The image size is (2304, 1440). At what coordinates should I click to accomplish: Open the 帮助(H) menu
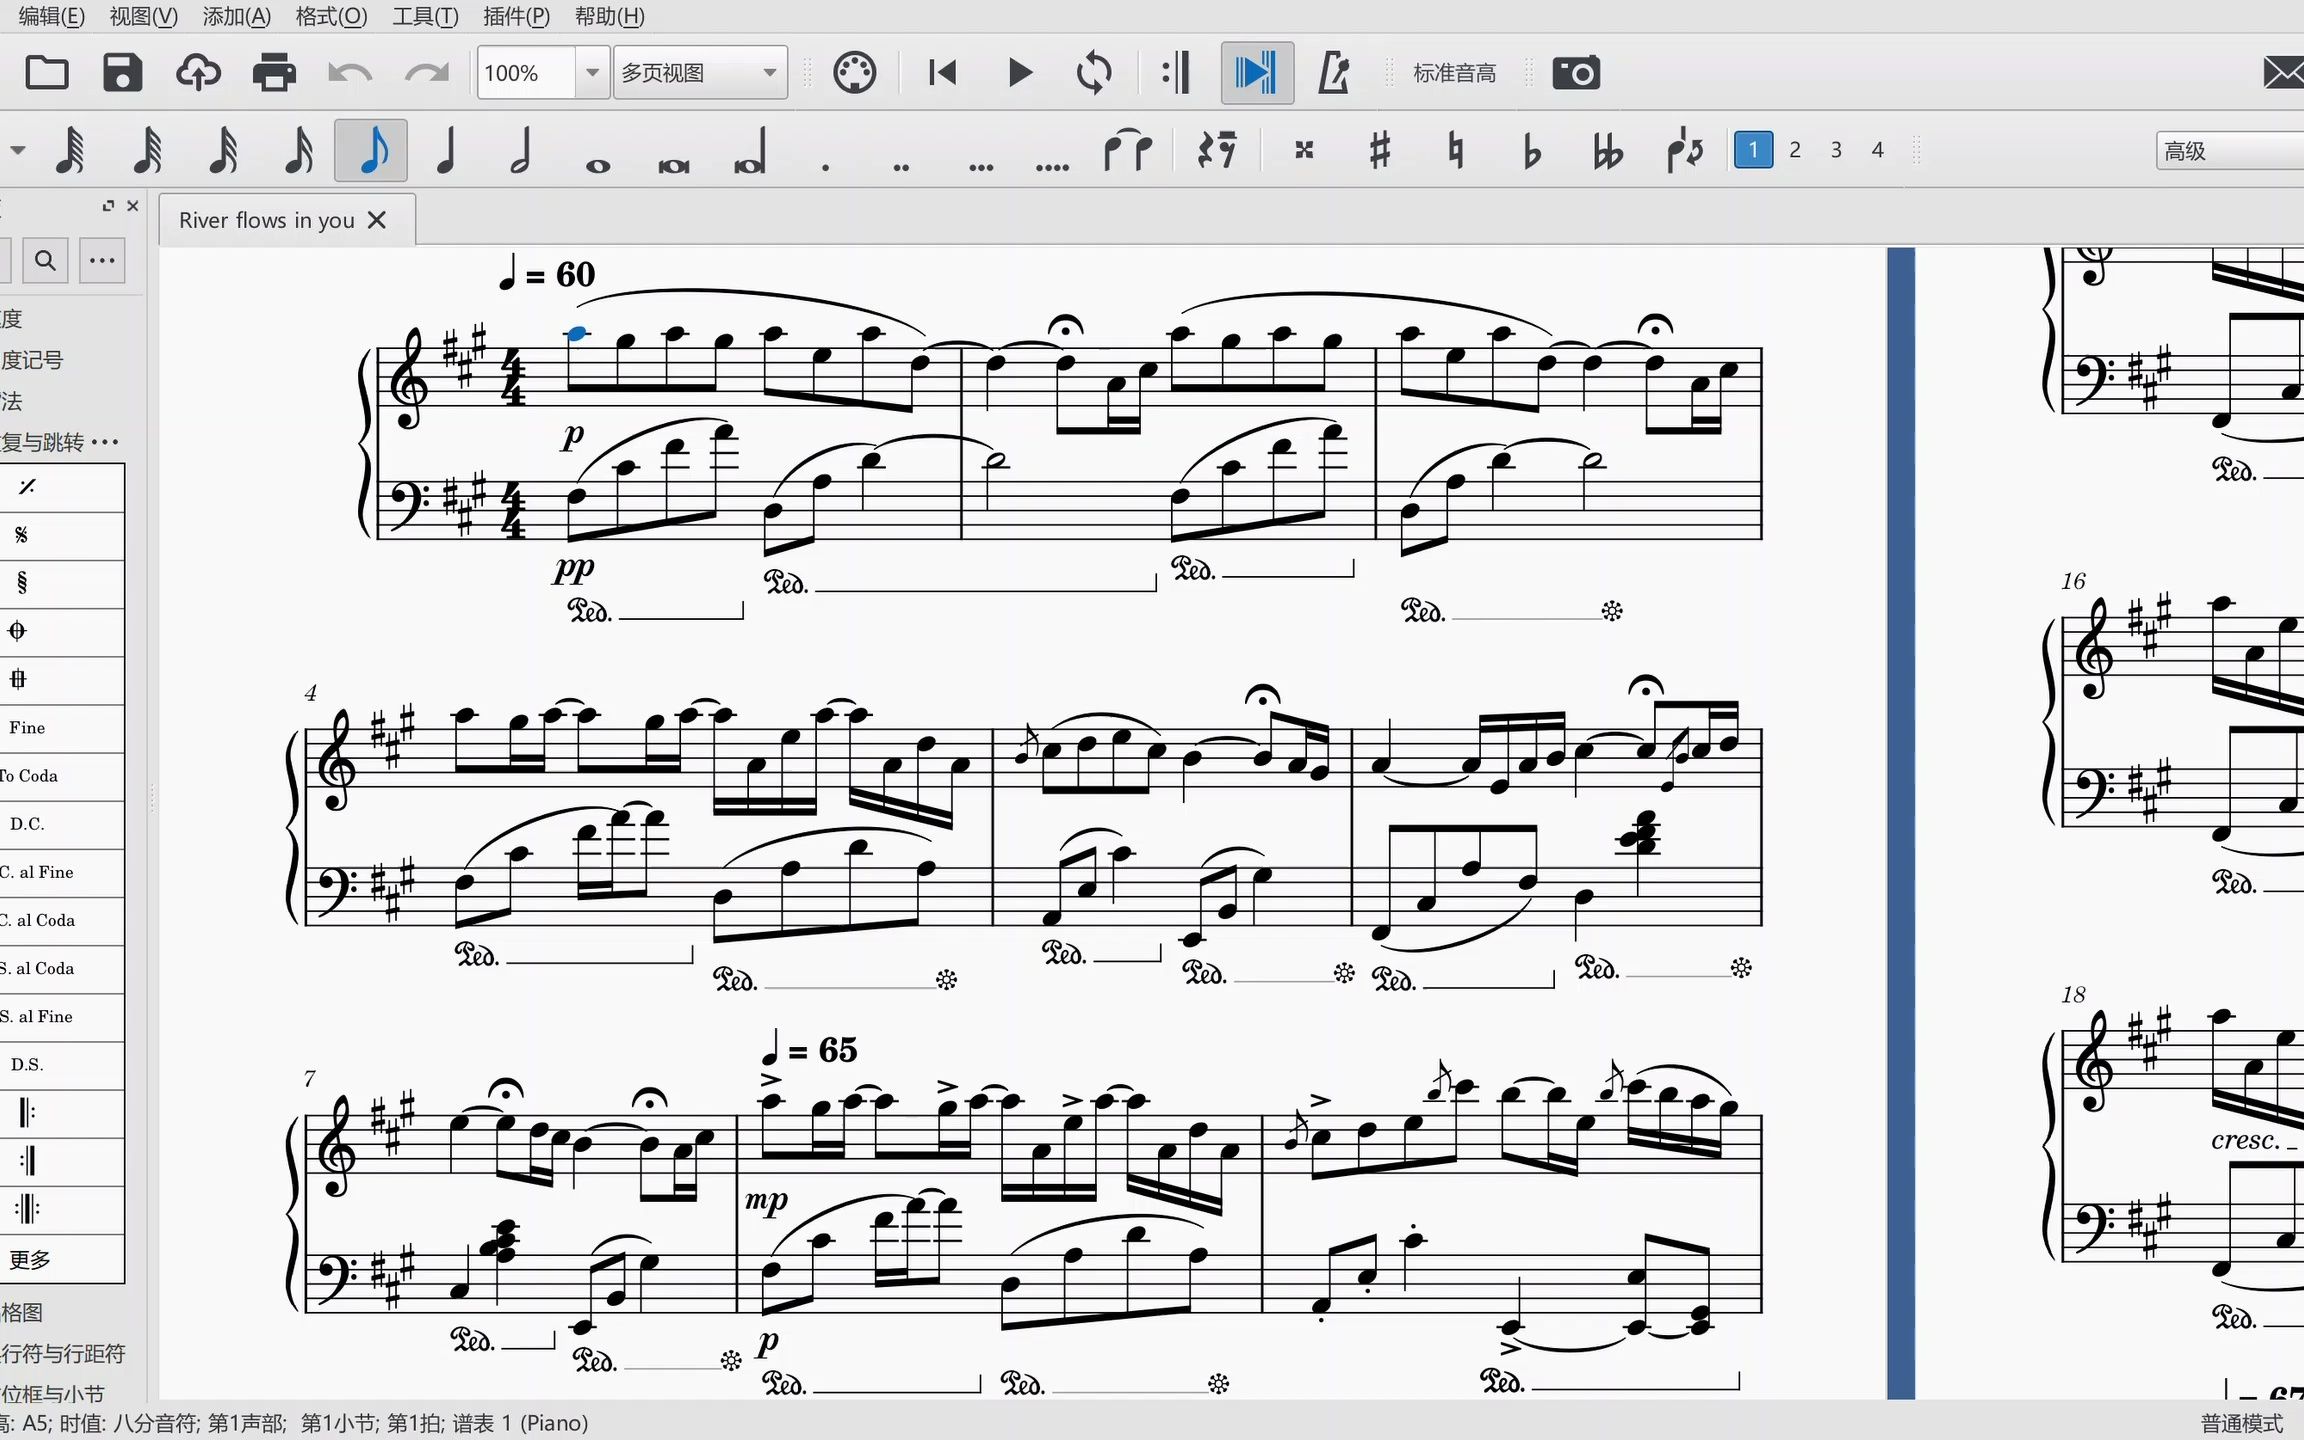pyautogui.click(x=610, y=16)
